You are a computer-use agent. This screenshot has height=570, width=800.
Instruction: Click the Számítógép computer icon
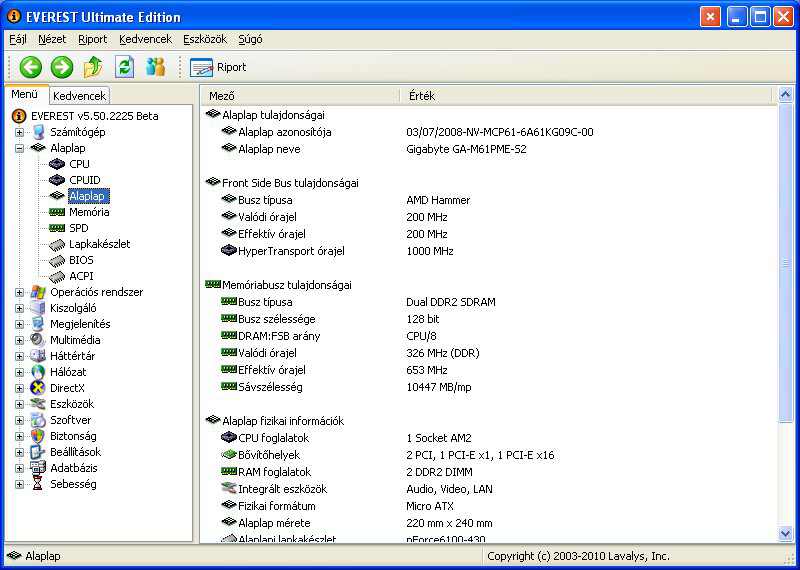38,132
